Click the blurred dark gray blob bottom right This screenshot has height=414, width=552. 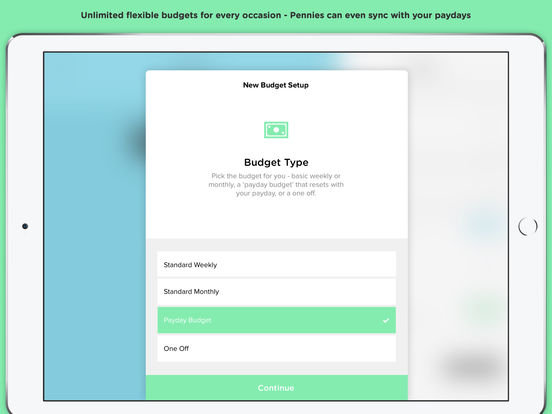coord(472,366)
